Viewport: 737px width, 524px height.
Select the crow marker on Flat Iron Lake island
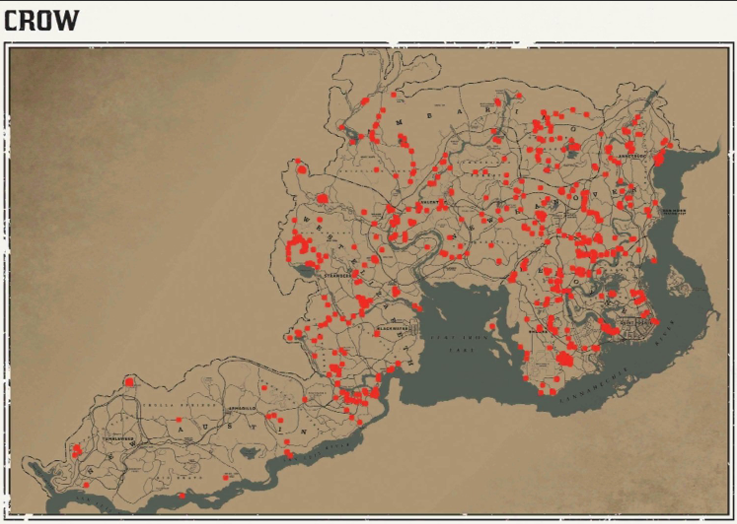[491, 325]
